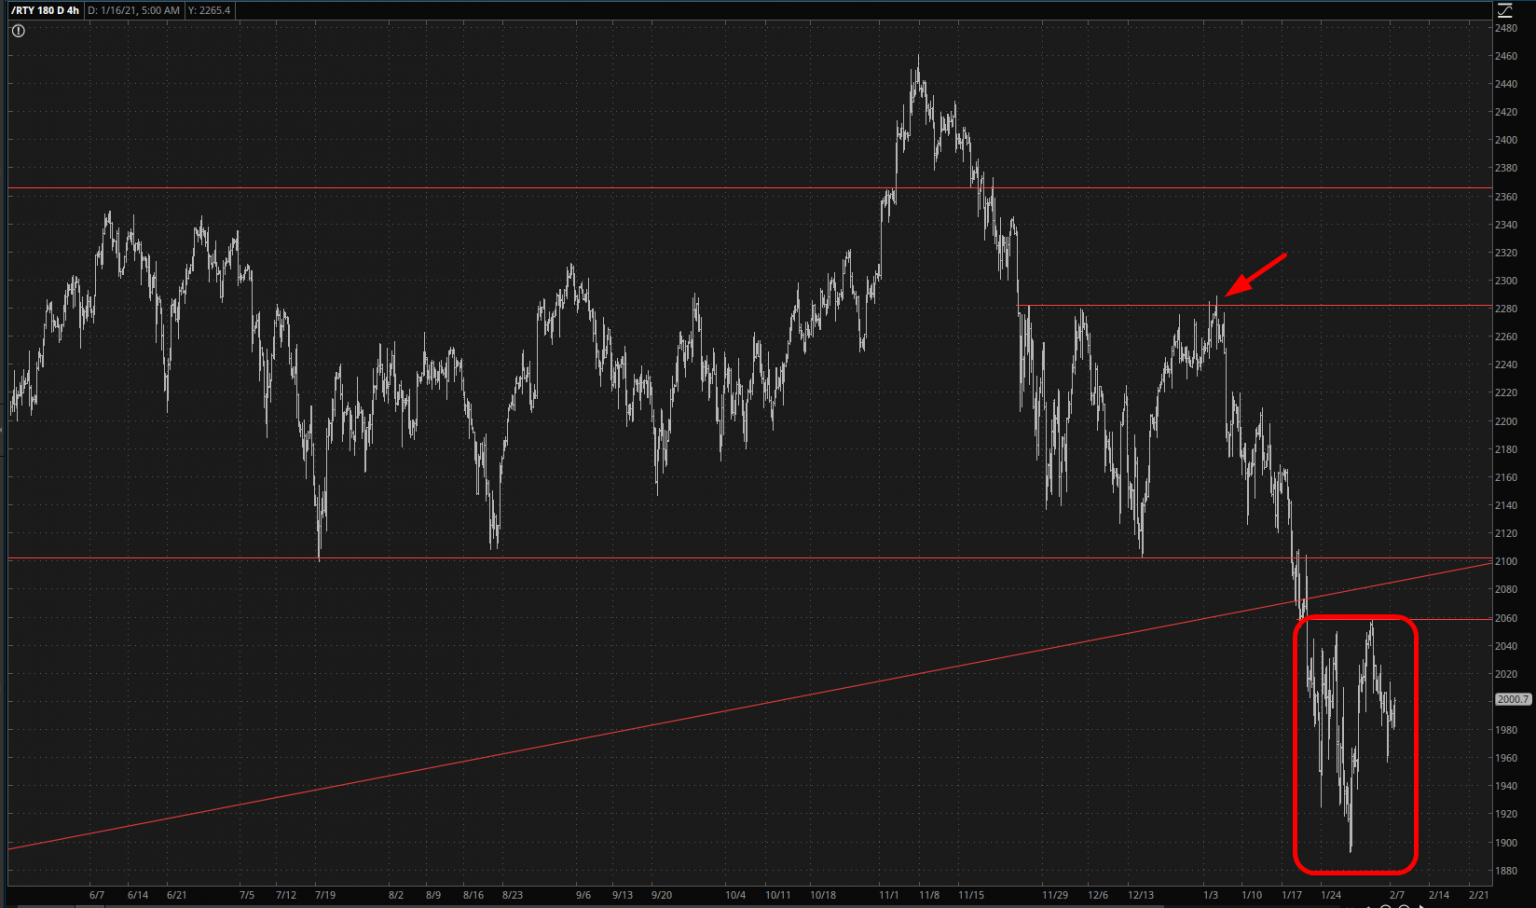Click the 2100 price axis label

pos(1506,562)
